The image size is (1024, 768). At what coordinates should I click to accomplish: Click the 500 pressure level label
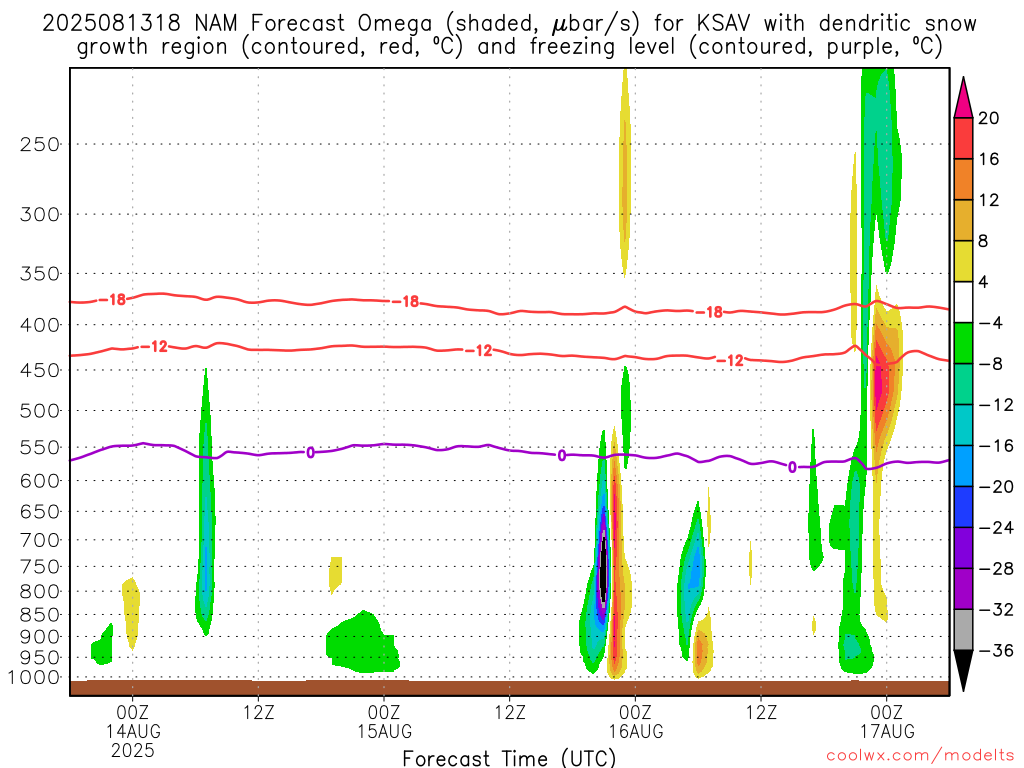[40, 411]
